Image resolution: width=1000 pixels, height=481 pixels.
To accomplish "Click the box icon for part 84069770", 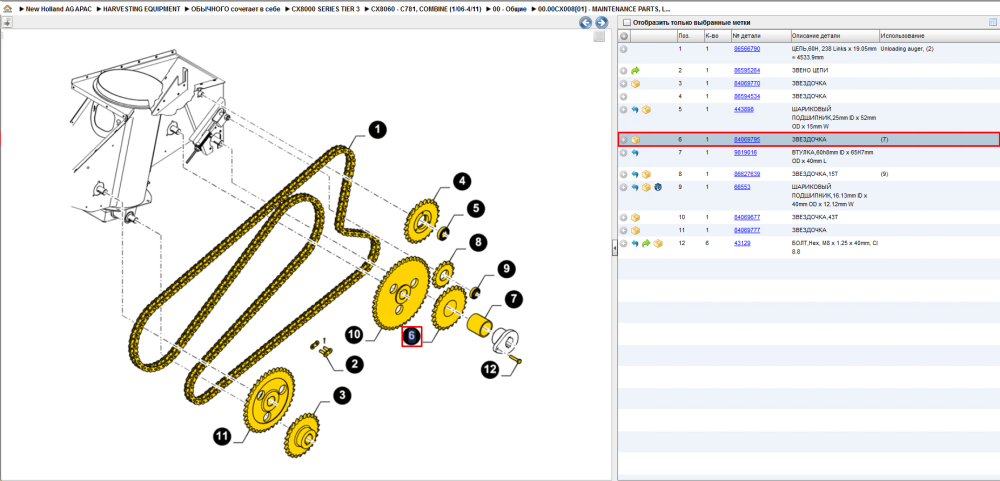I will click(x=635, y=84).
